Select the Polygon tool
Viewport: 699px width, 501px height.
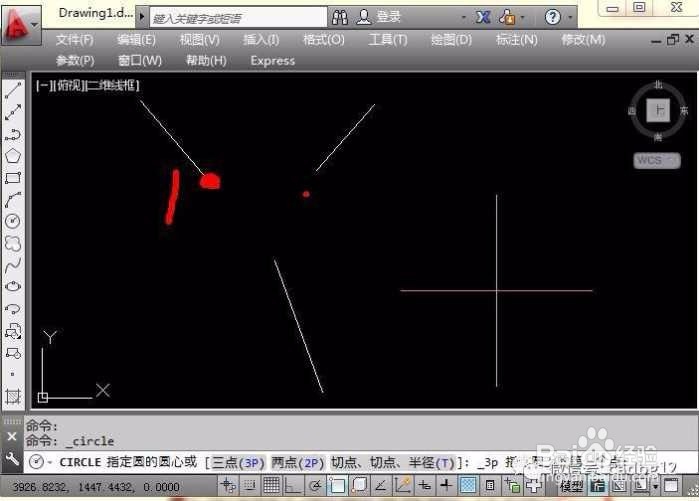(13, 156)
